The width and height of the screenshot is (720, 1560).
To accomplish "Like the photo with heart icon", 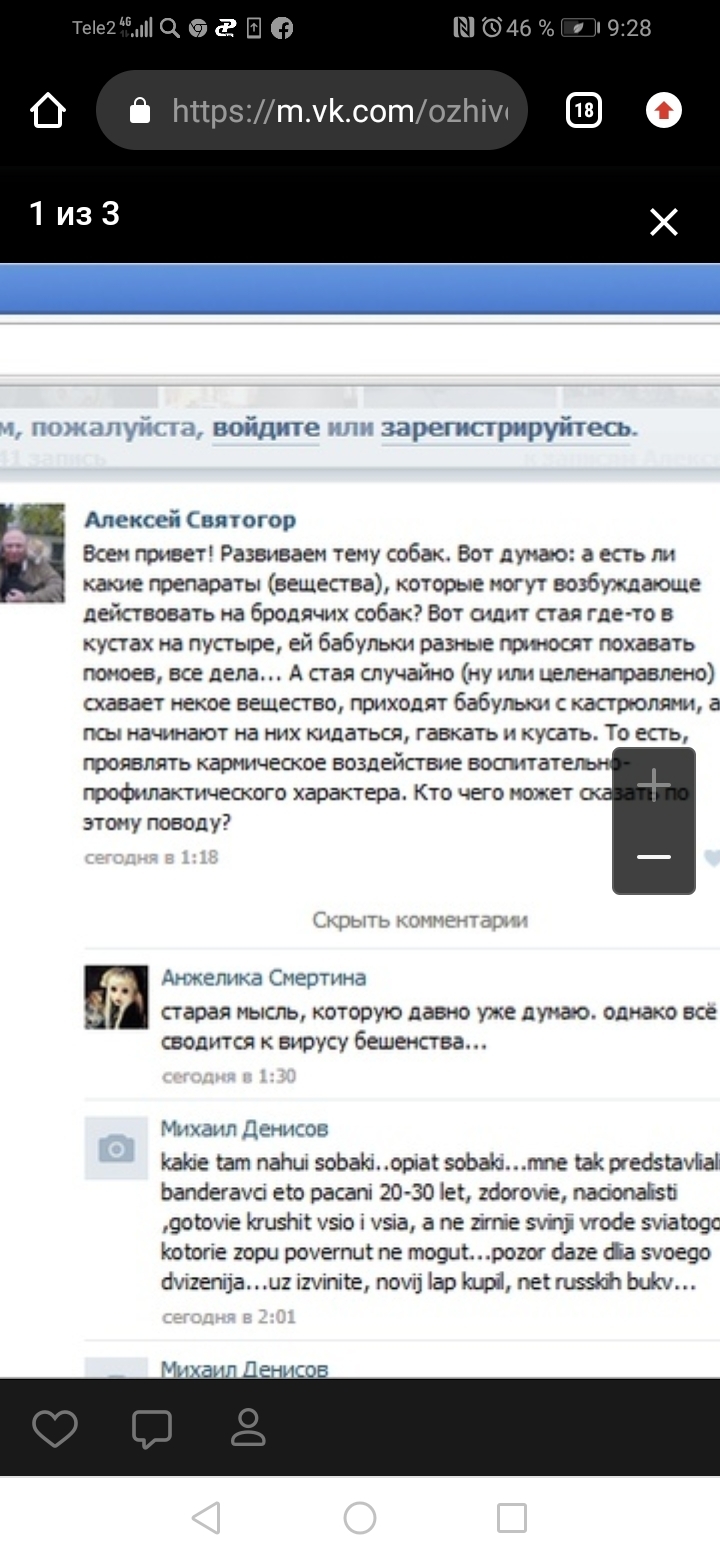I will (55, 1428).
